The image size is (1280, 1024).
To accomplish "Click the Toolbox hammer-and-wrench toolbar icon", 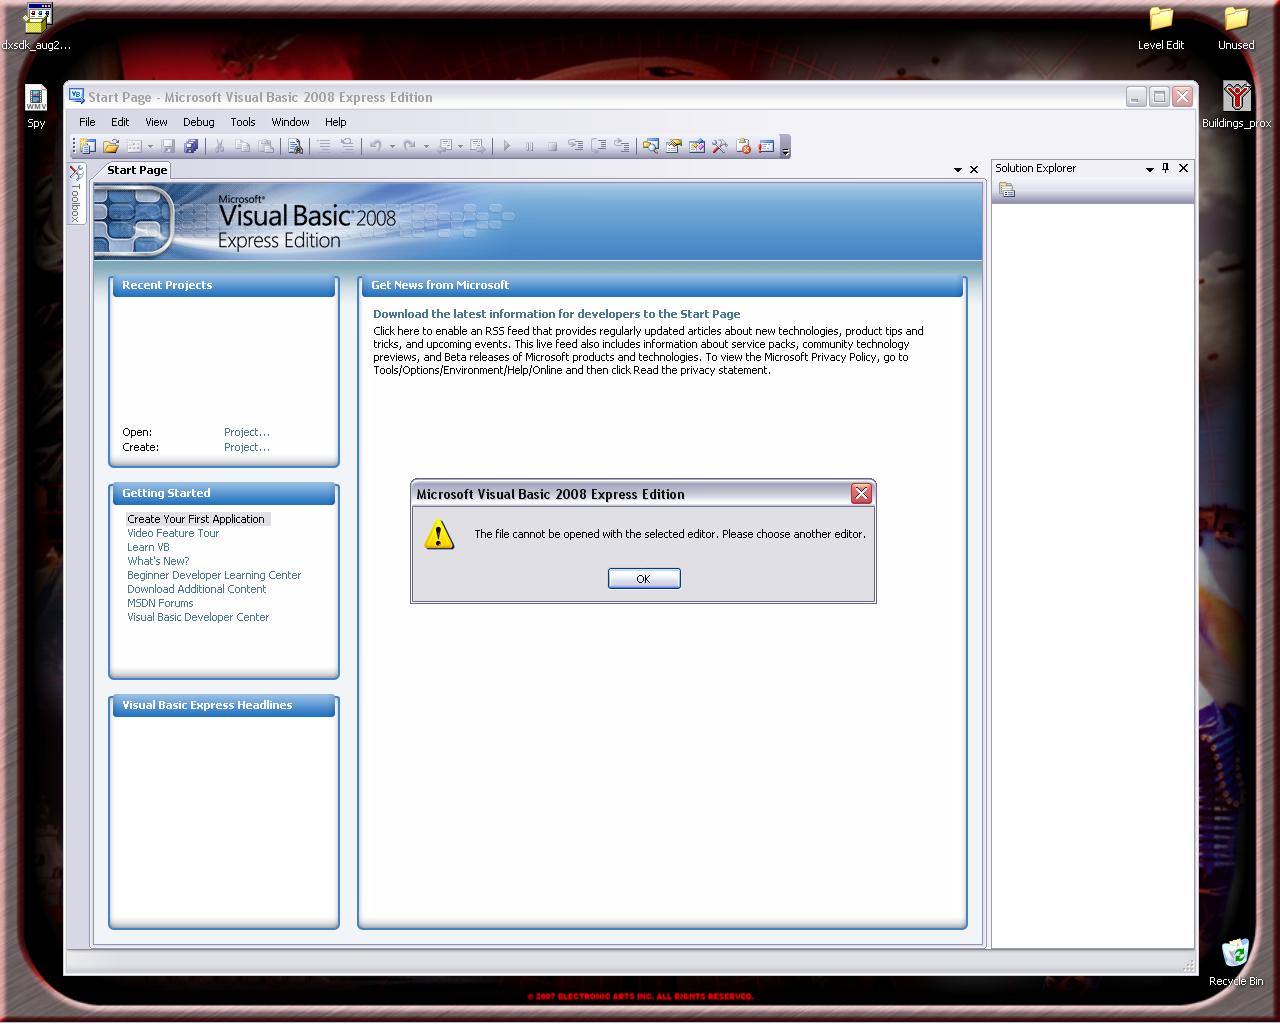I will pos(720,146).
